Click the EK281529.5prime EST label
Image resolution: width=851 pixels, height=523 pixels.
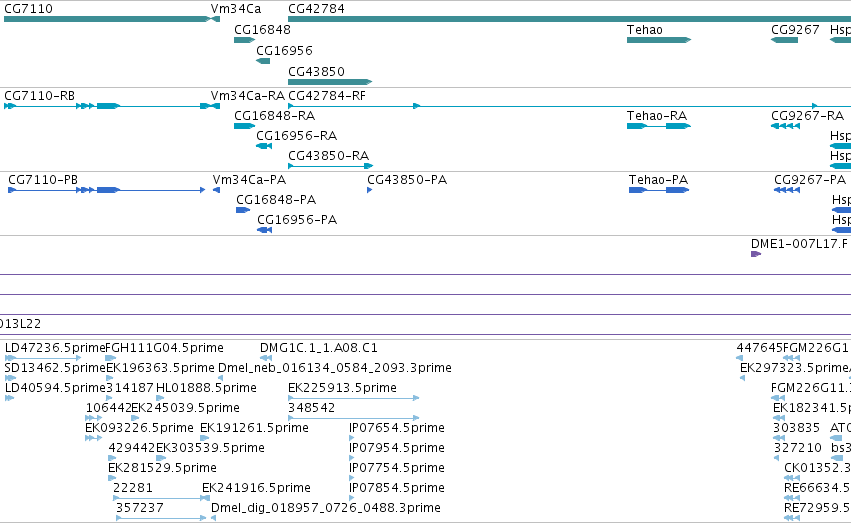point(162,468)
